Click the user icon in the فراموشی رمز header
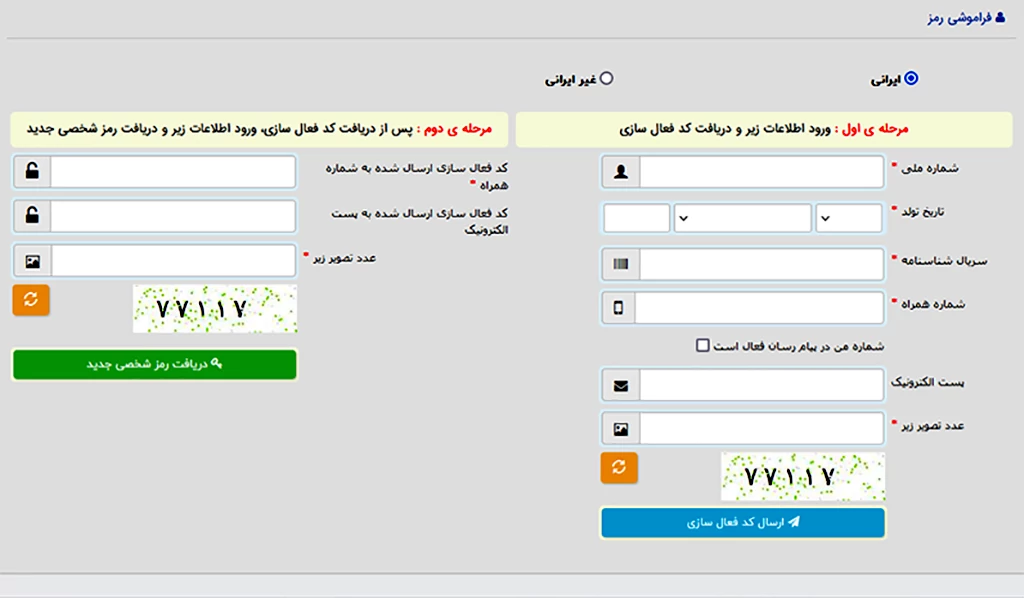The image size is (1024, 598). click(x=1000, y=18)
